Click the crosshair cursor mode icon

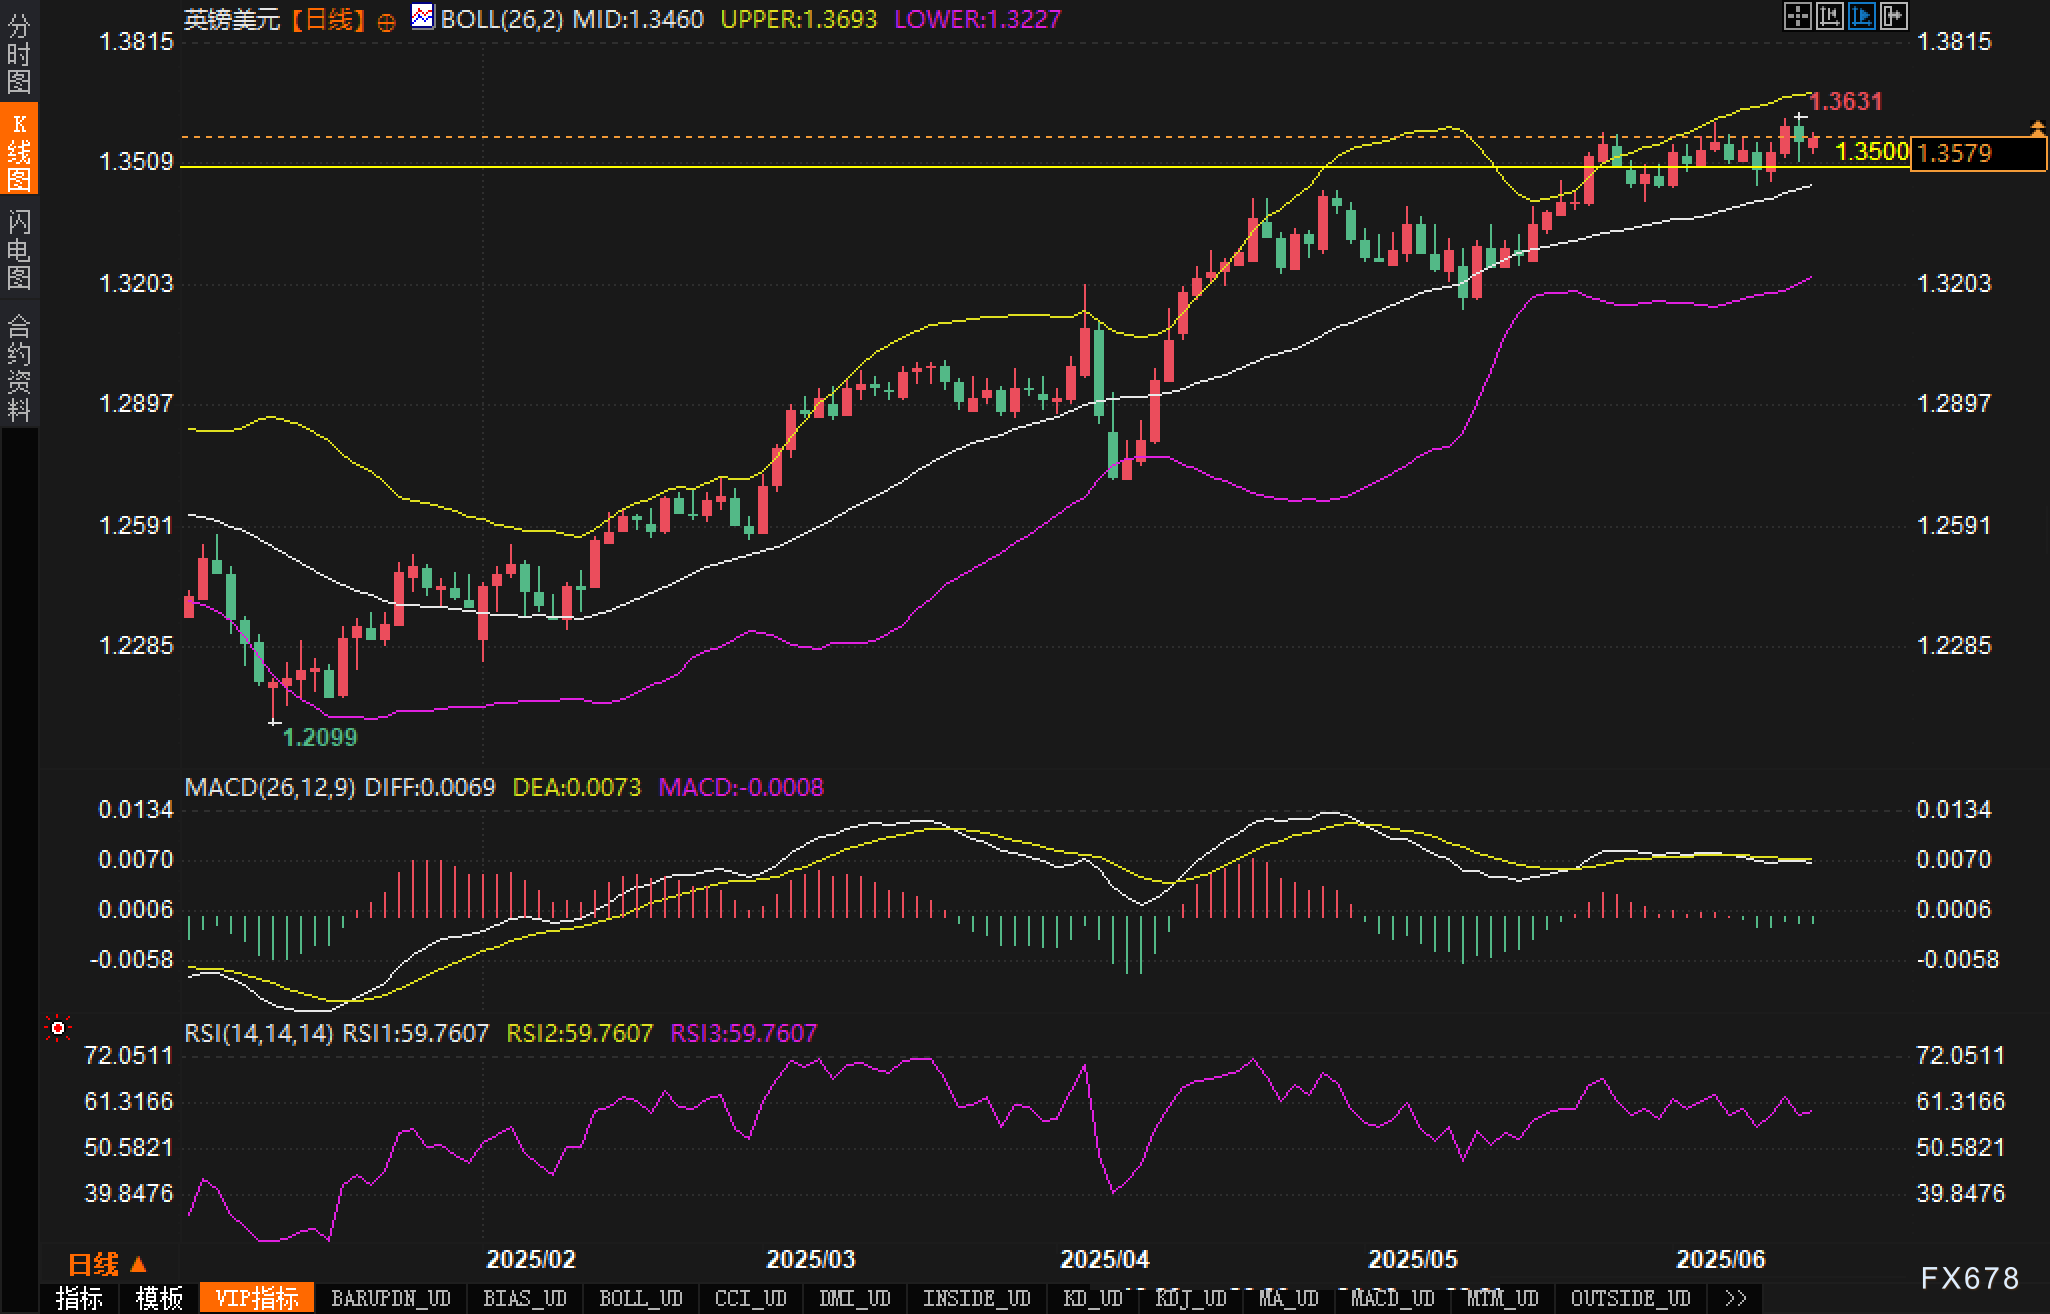tap(1797, 16)
